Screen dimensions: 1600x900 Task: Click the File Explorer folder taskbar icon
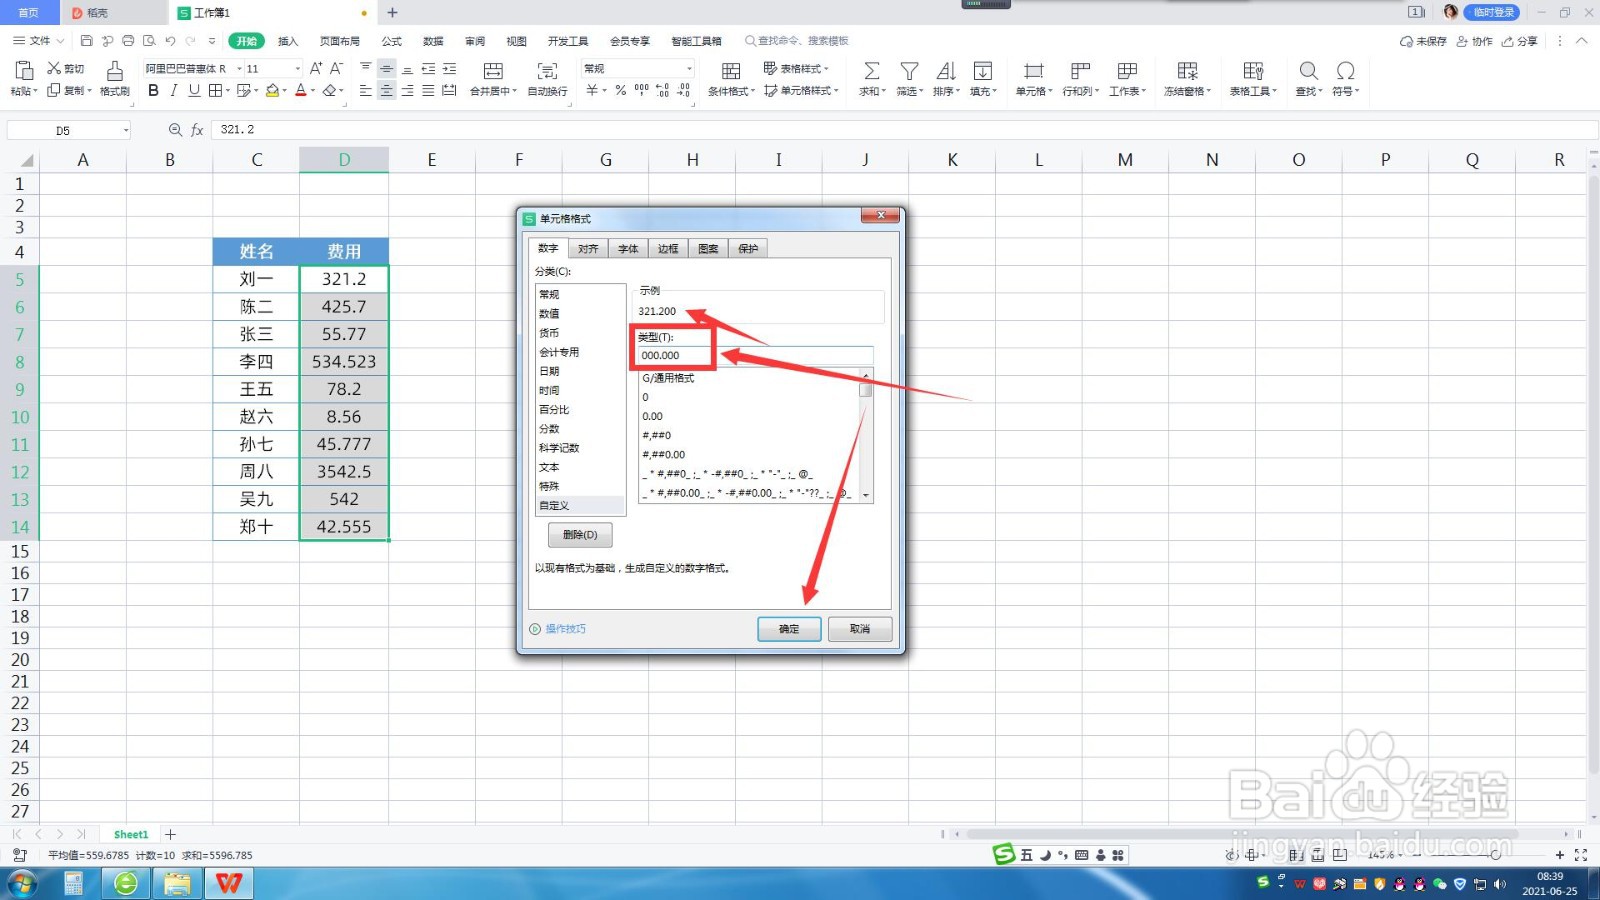click(177, 883)
